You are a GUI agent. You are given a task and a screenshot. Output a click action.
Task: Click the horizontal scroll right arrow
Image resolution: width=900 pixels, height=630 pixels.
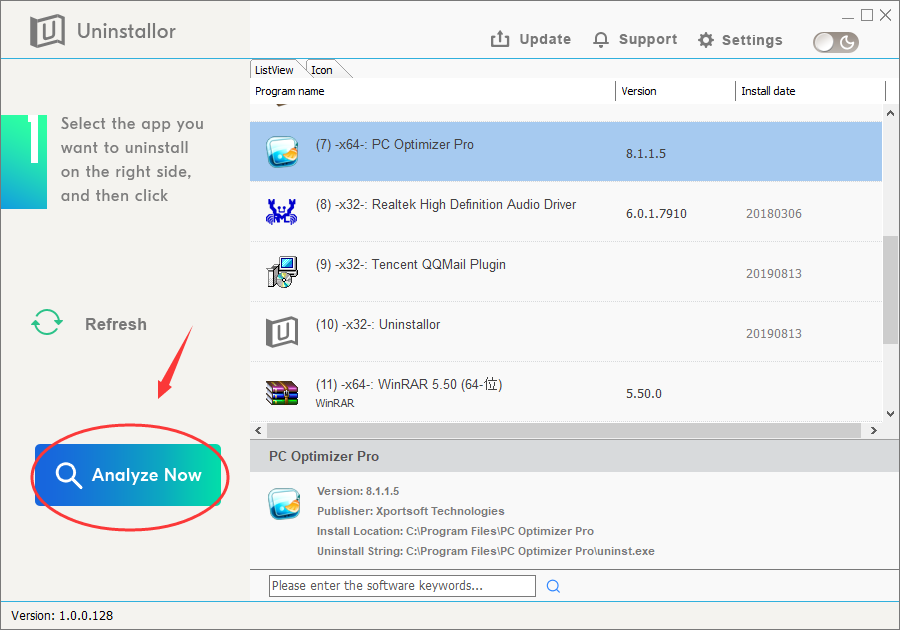click(874, 430)
